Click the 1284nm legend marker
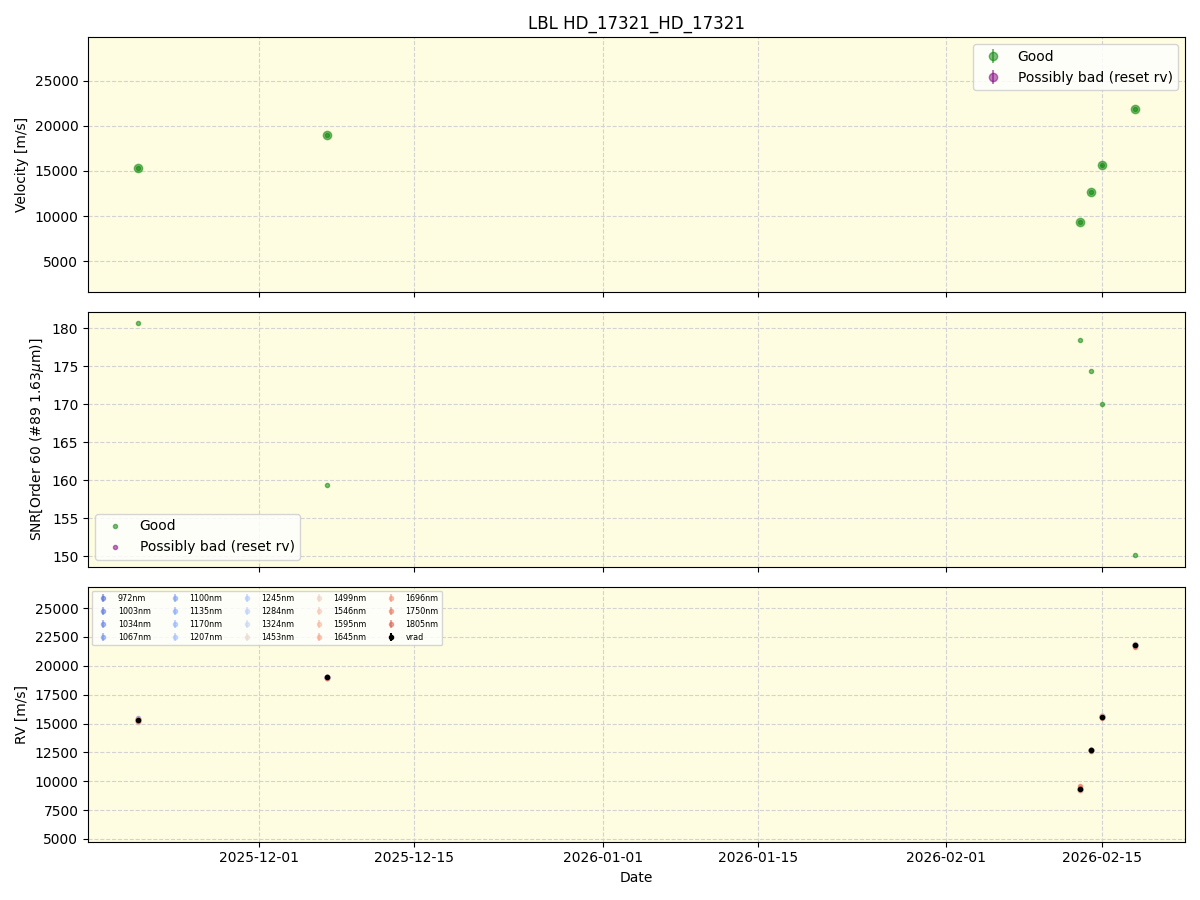 point(247,611)
